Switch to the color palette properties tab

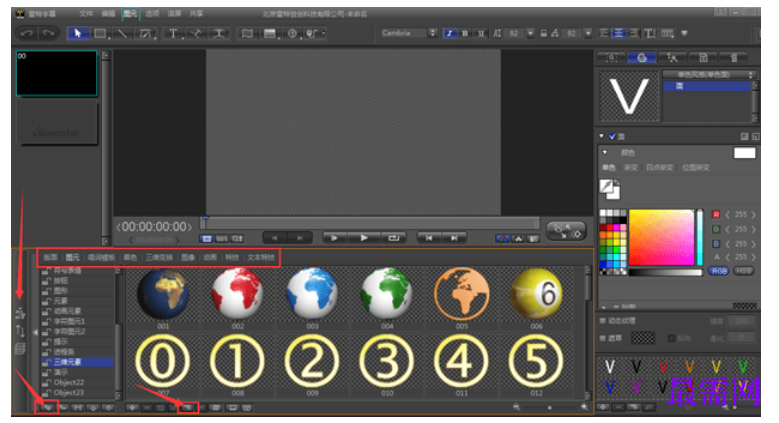(x=641, y=58)
